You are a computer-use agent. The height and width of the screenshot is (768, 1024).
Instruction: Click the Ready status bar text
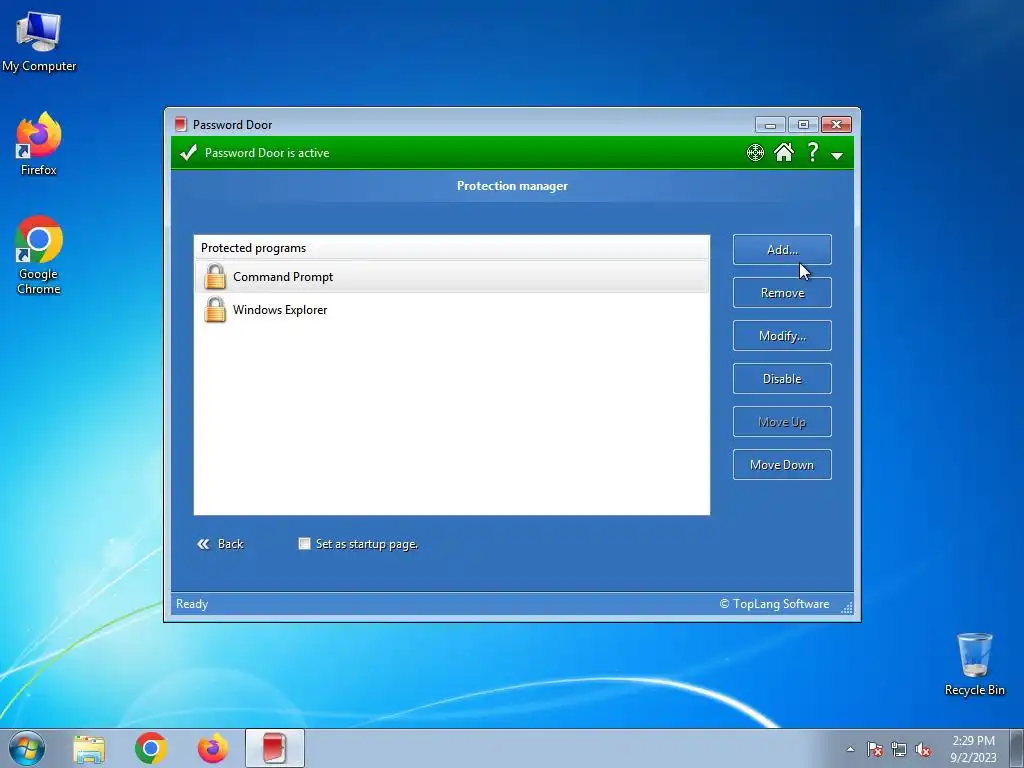pos(192,604)
